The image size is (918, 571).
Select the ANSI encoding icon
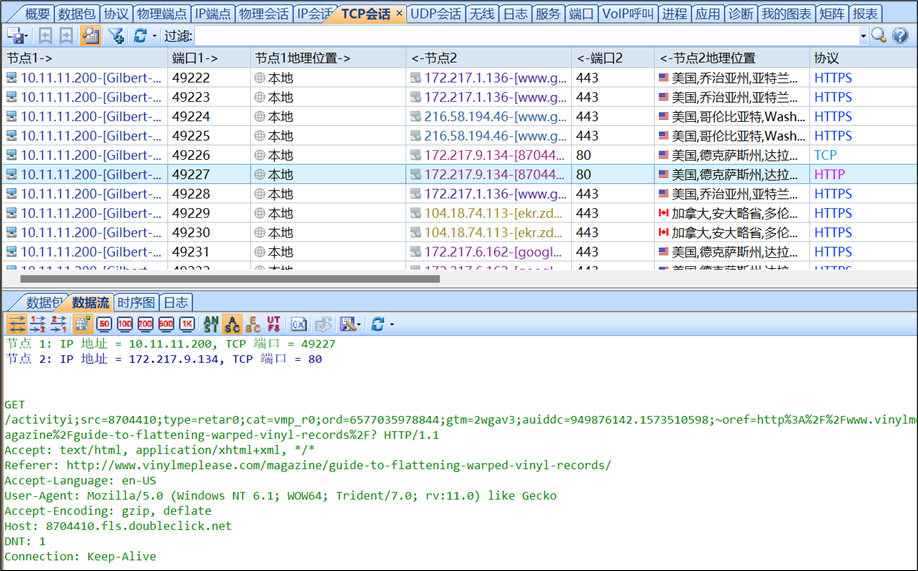pos(210,324)
